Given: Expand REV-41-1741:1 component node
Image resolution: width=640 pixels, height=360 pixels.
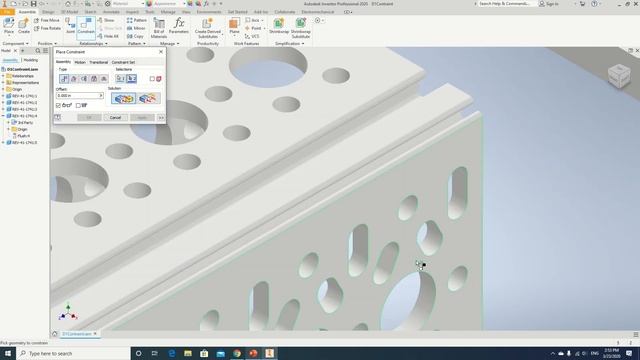Looking at the screenshot, I should tap(3, 96).
